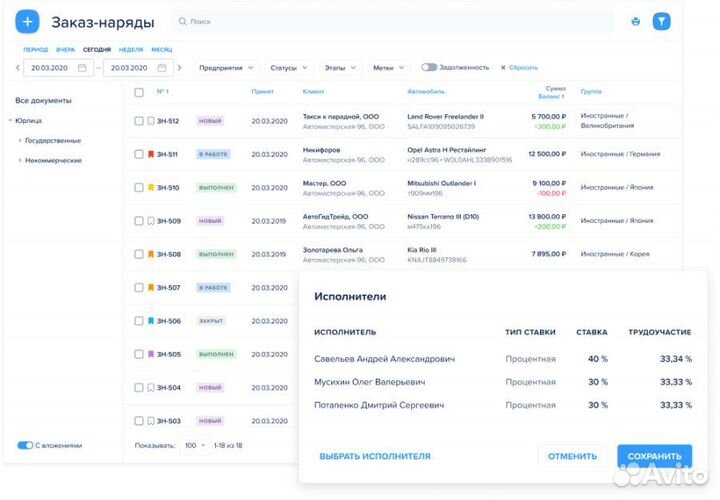Click ВЫБРАТЬ ИСПОЛНИТЕЛЯ link
The height and width of the screenshot is (500, 720).
375,456
